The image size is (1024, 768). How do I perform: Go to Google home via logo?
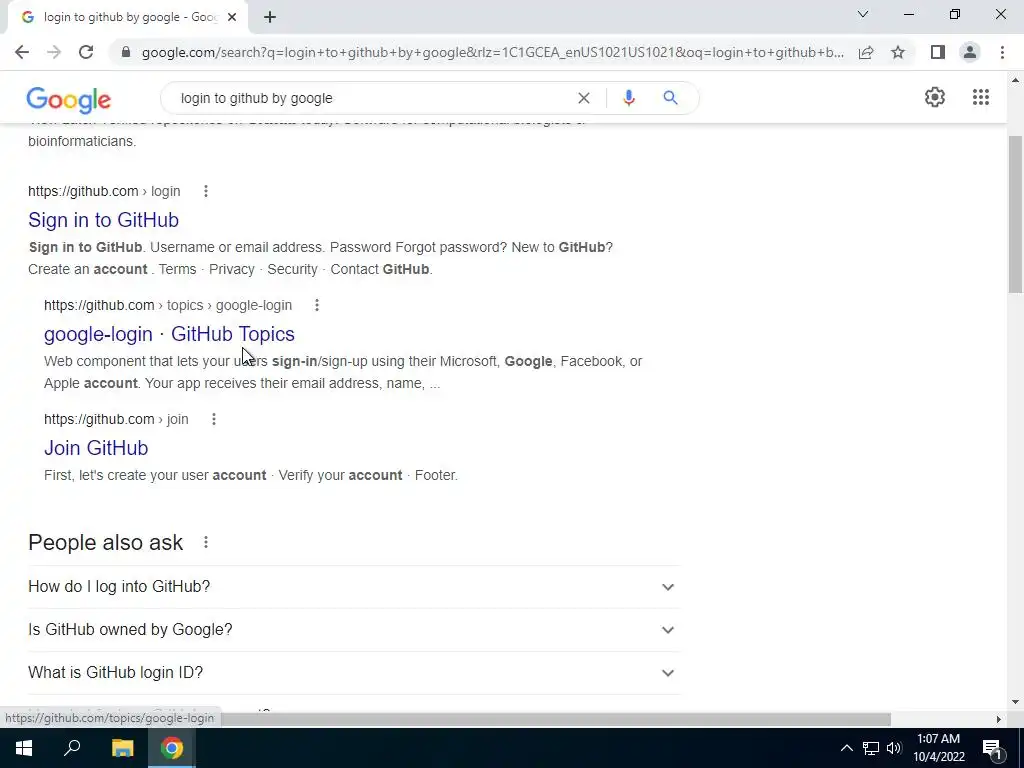69,99
